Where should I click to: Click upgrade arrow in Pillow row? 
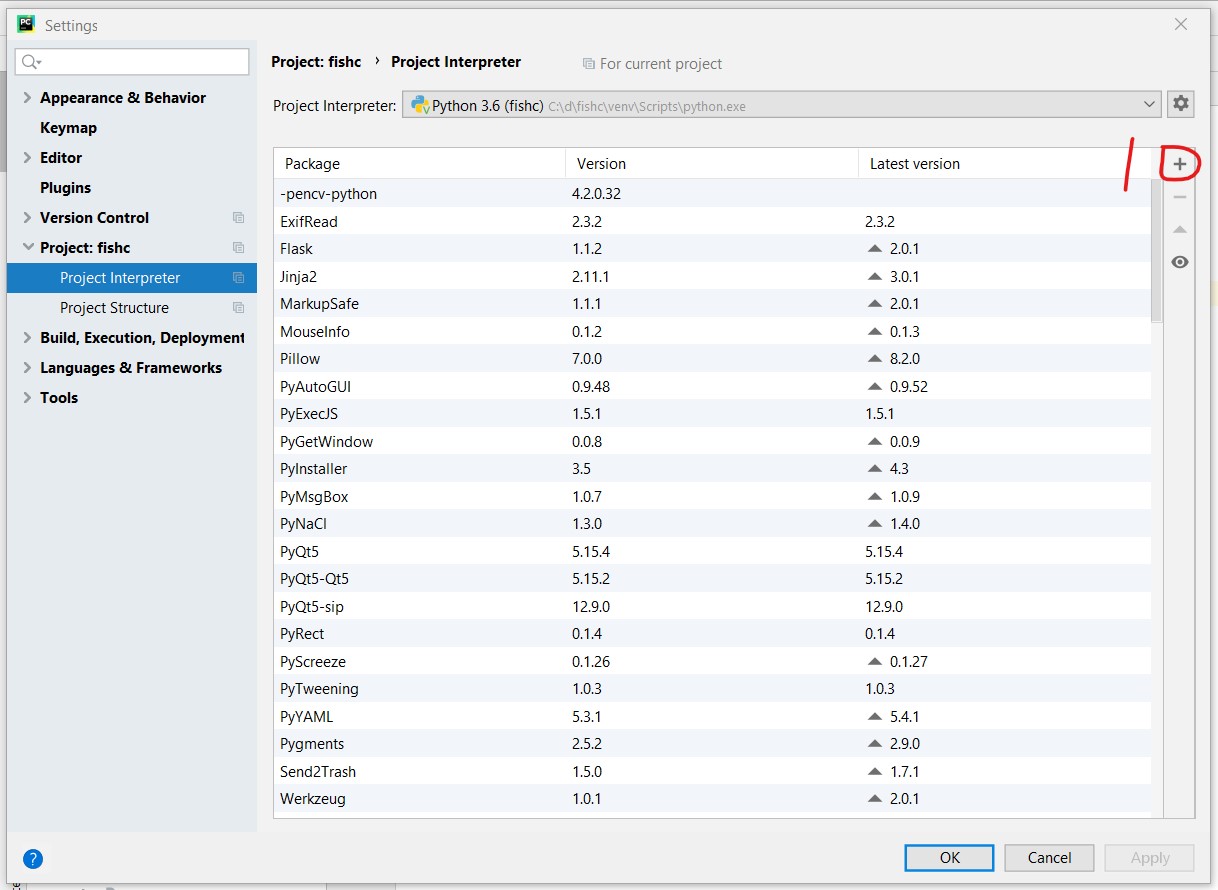[875, 359]
